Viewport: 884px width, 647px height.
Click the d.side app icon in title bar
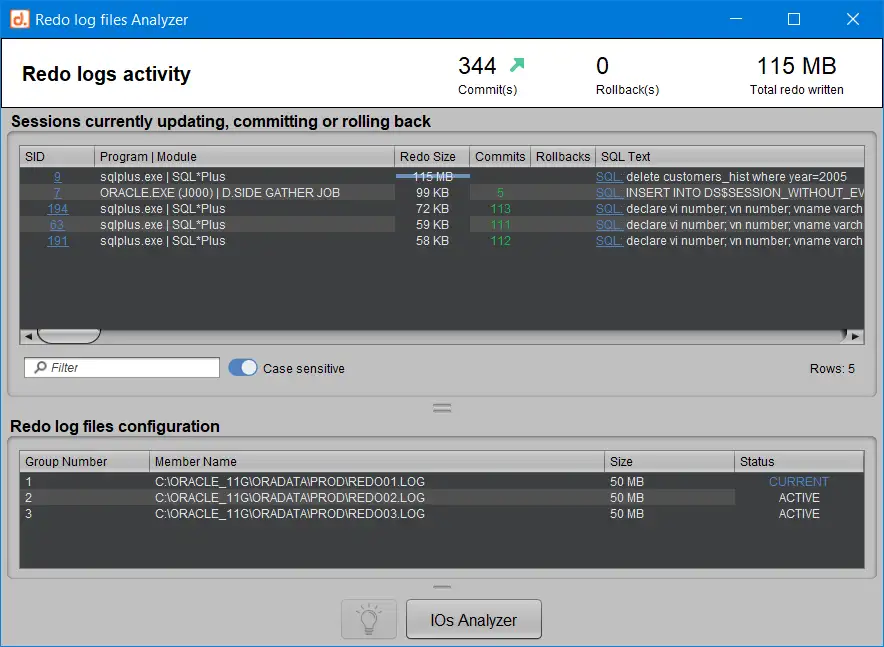tap(20, 19)
